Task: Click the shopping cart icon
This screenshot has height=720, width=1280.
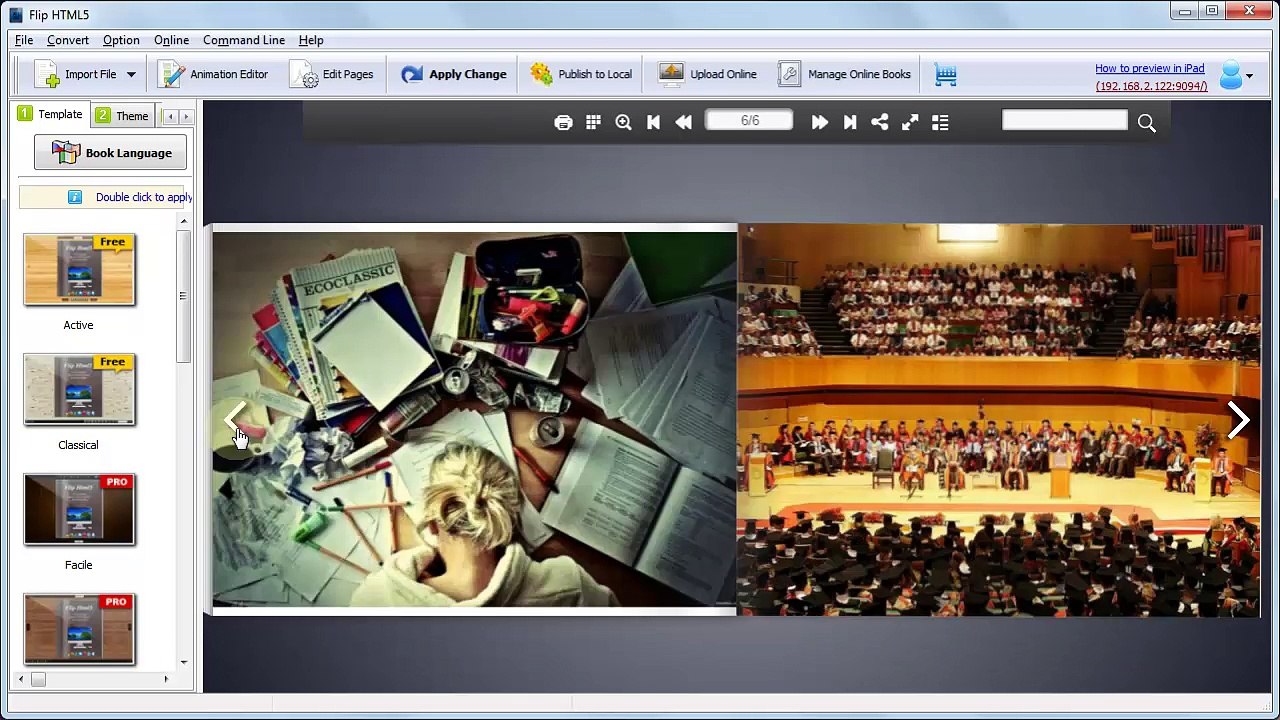Action: [946, 74]
